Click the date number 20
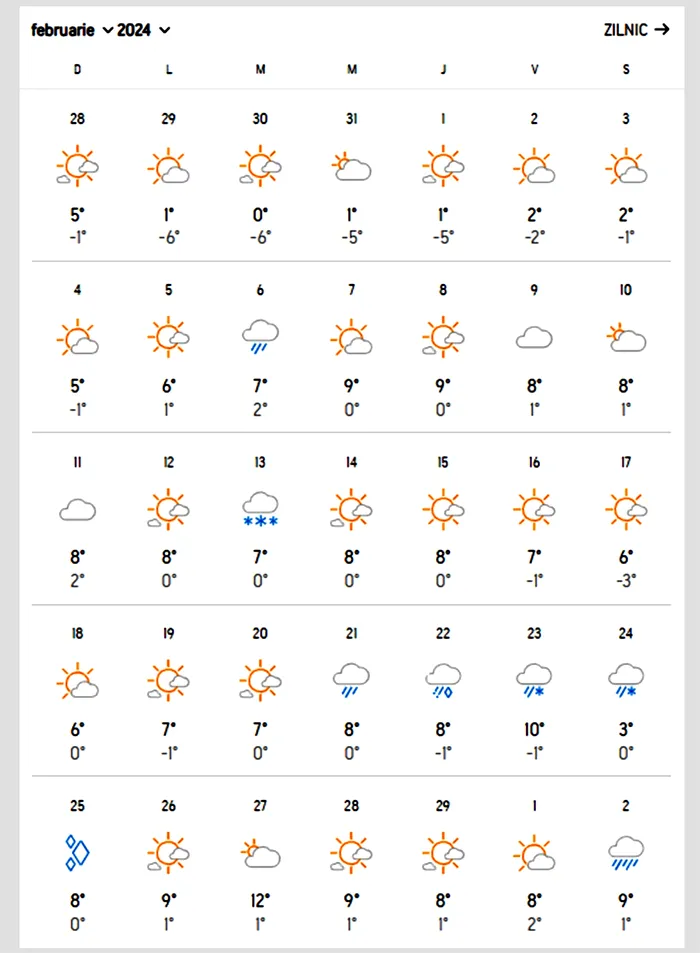 (260, 633)
